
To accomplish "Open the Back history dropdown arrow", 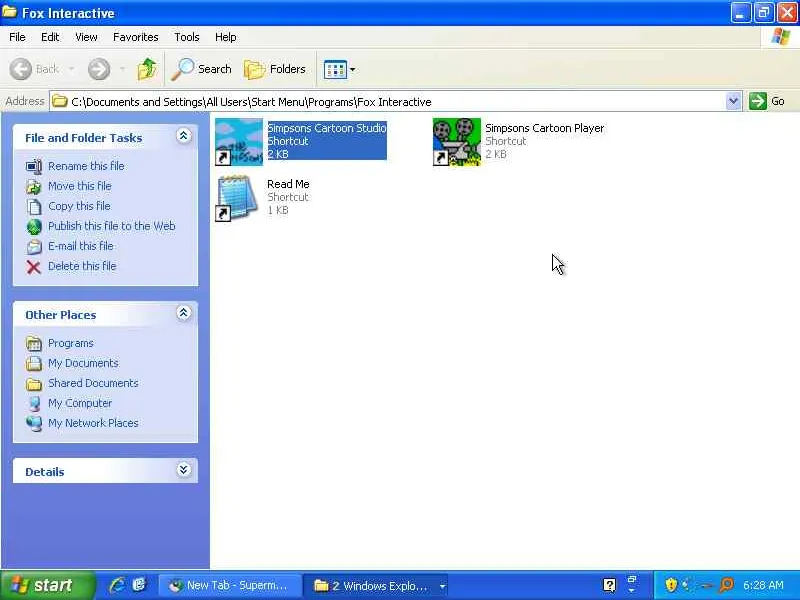I will click(x=71, y=69).
